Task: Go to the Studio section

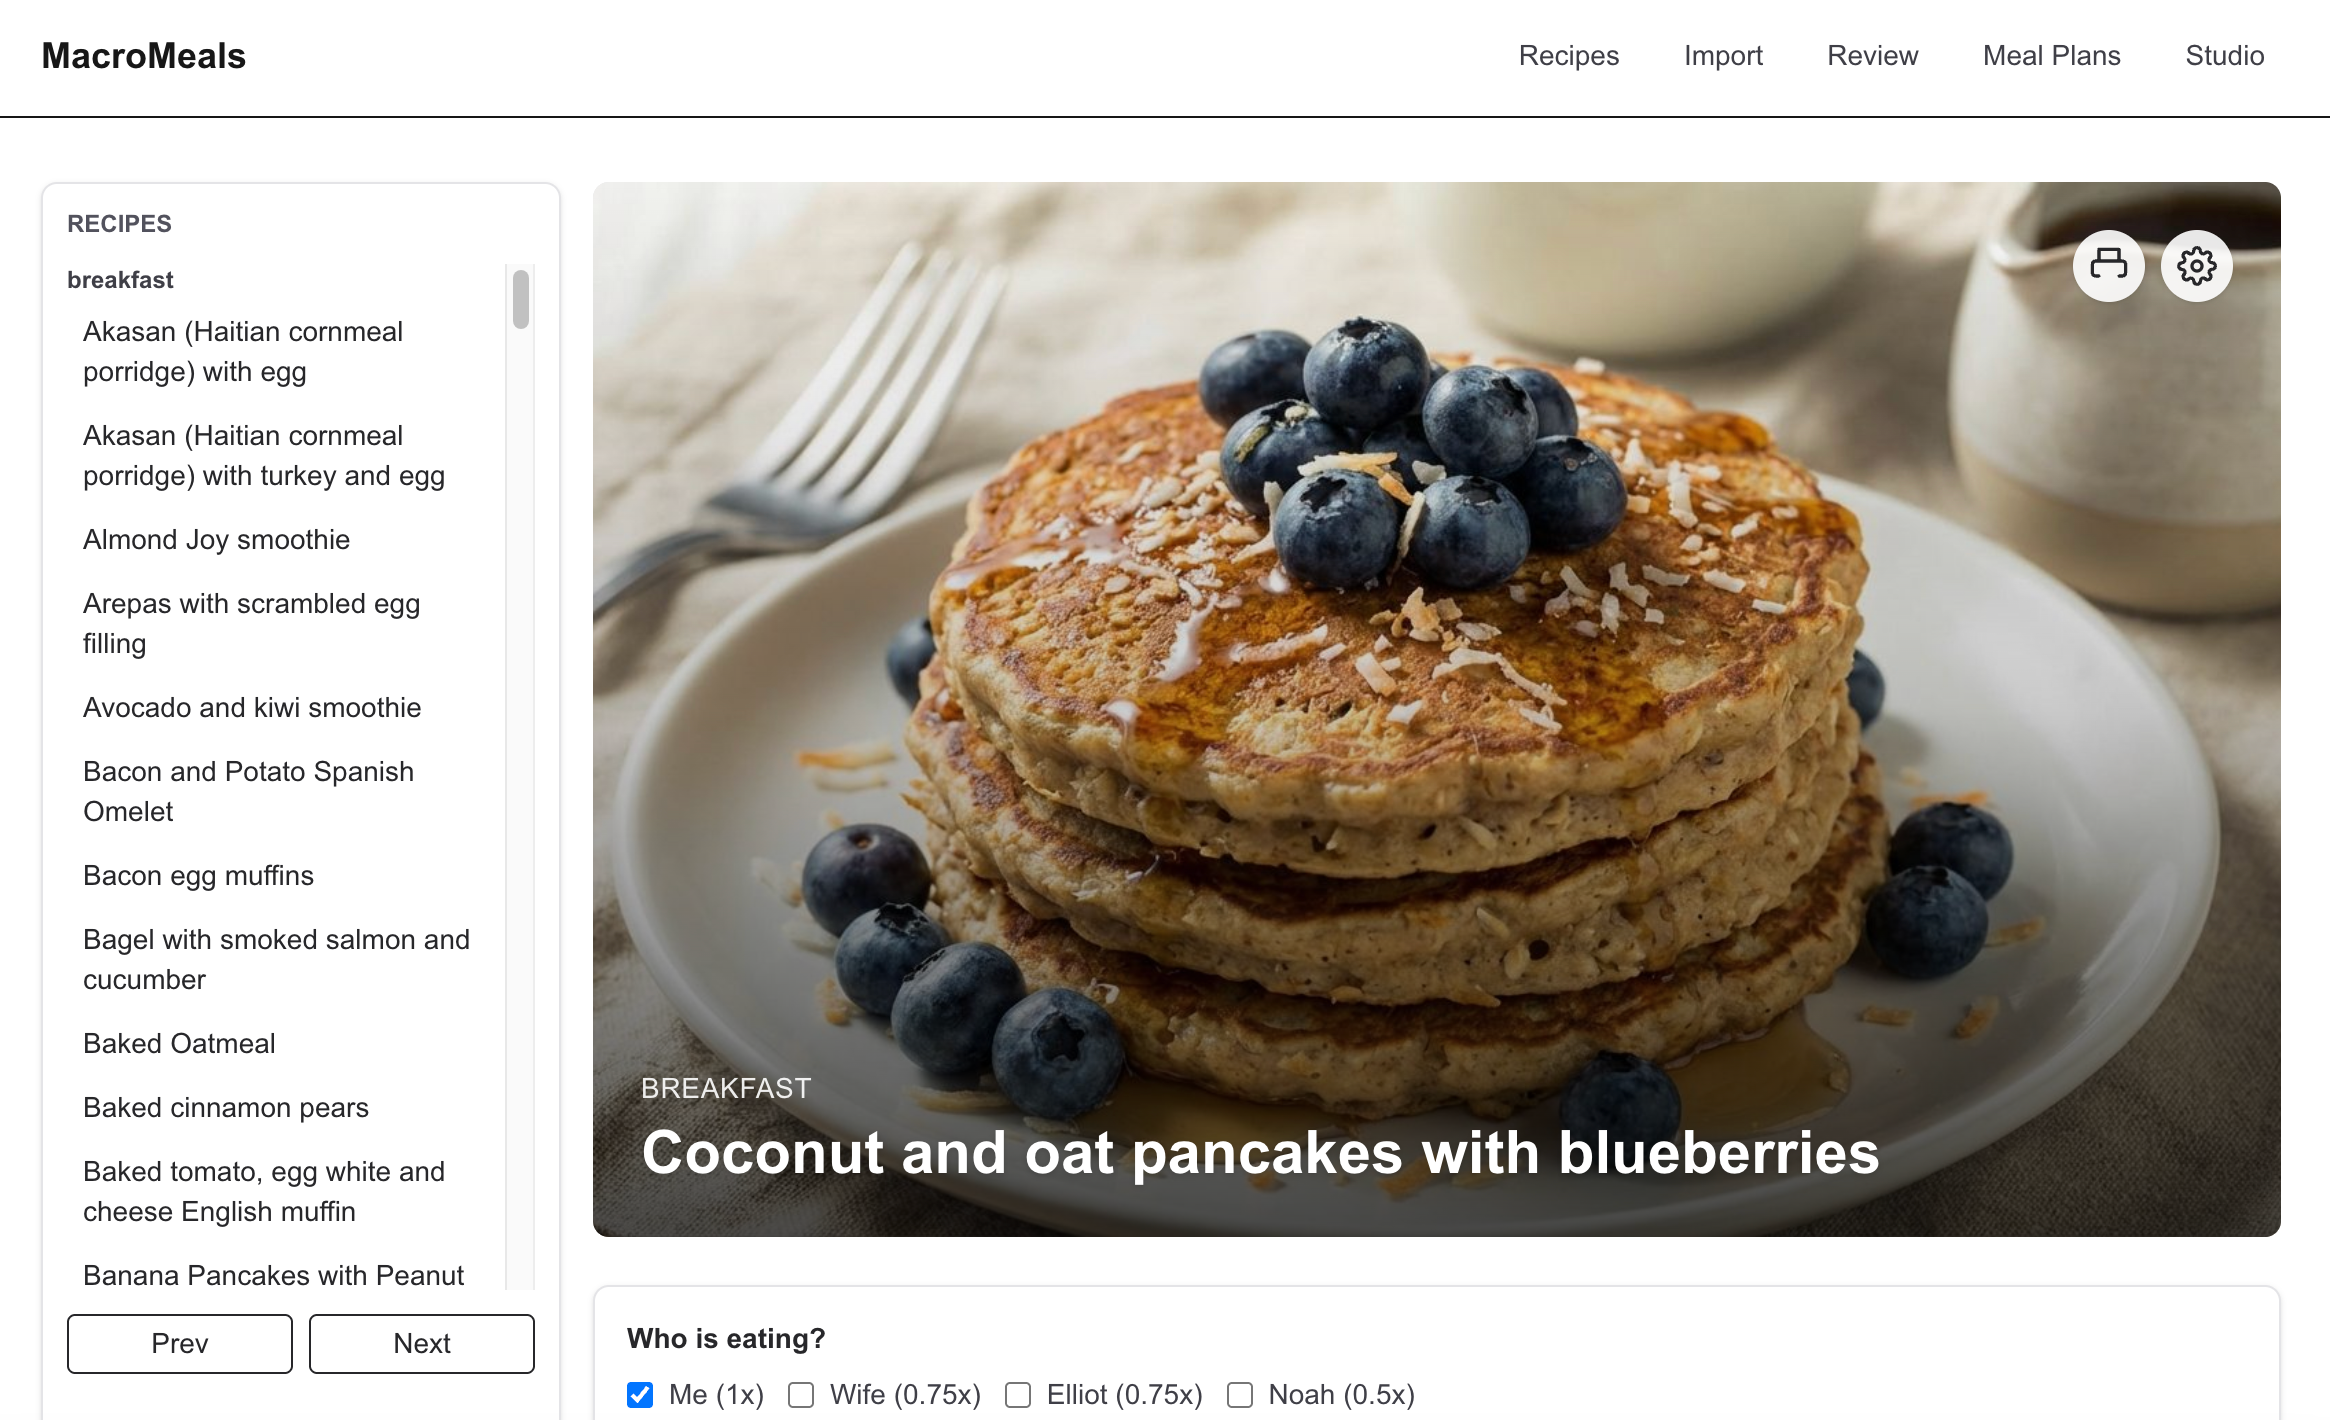Action: [x=2224, y=56]
